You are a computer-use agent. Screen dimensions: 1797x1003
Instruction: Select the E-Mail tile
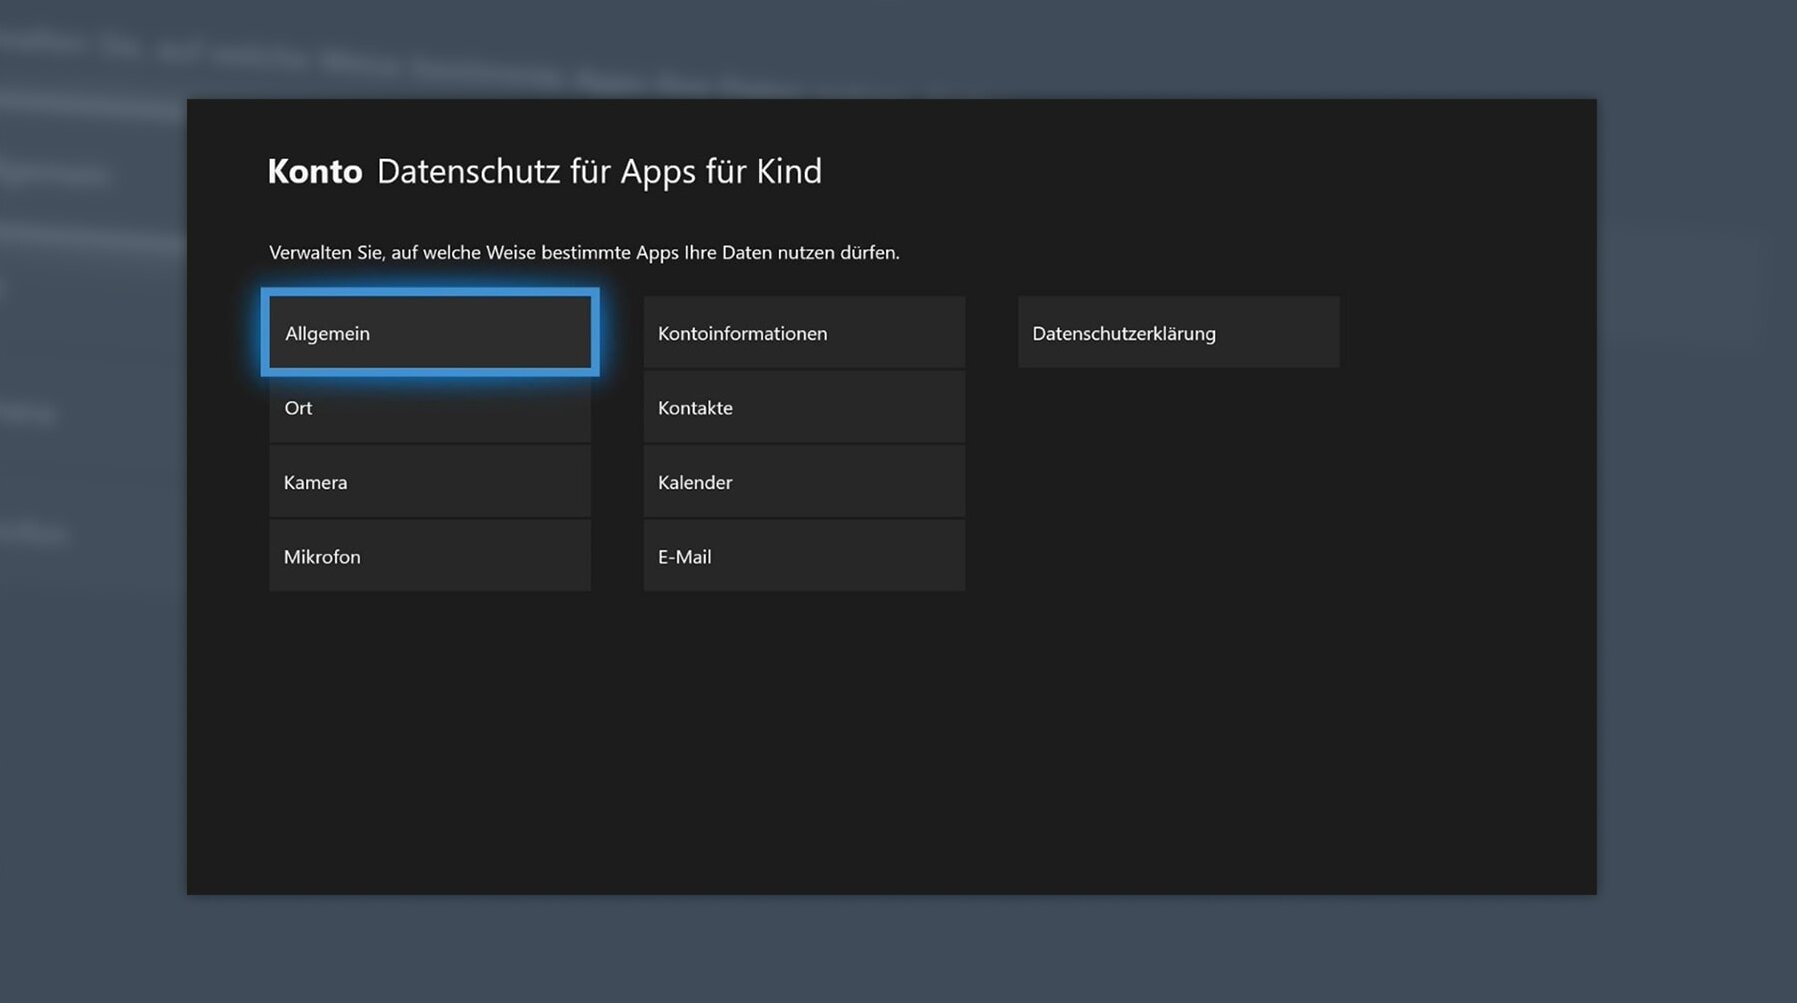click(x=803, y=556)
